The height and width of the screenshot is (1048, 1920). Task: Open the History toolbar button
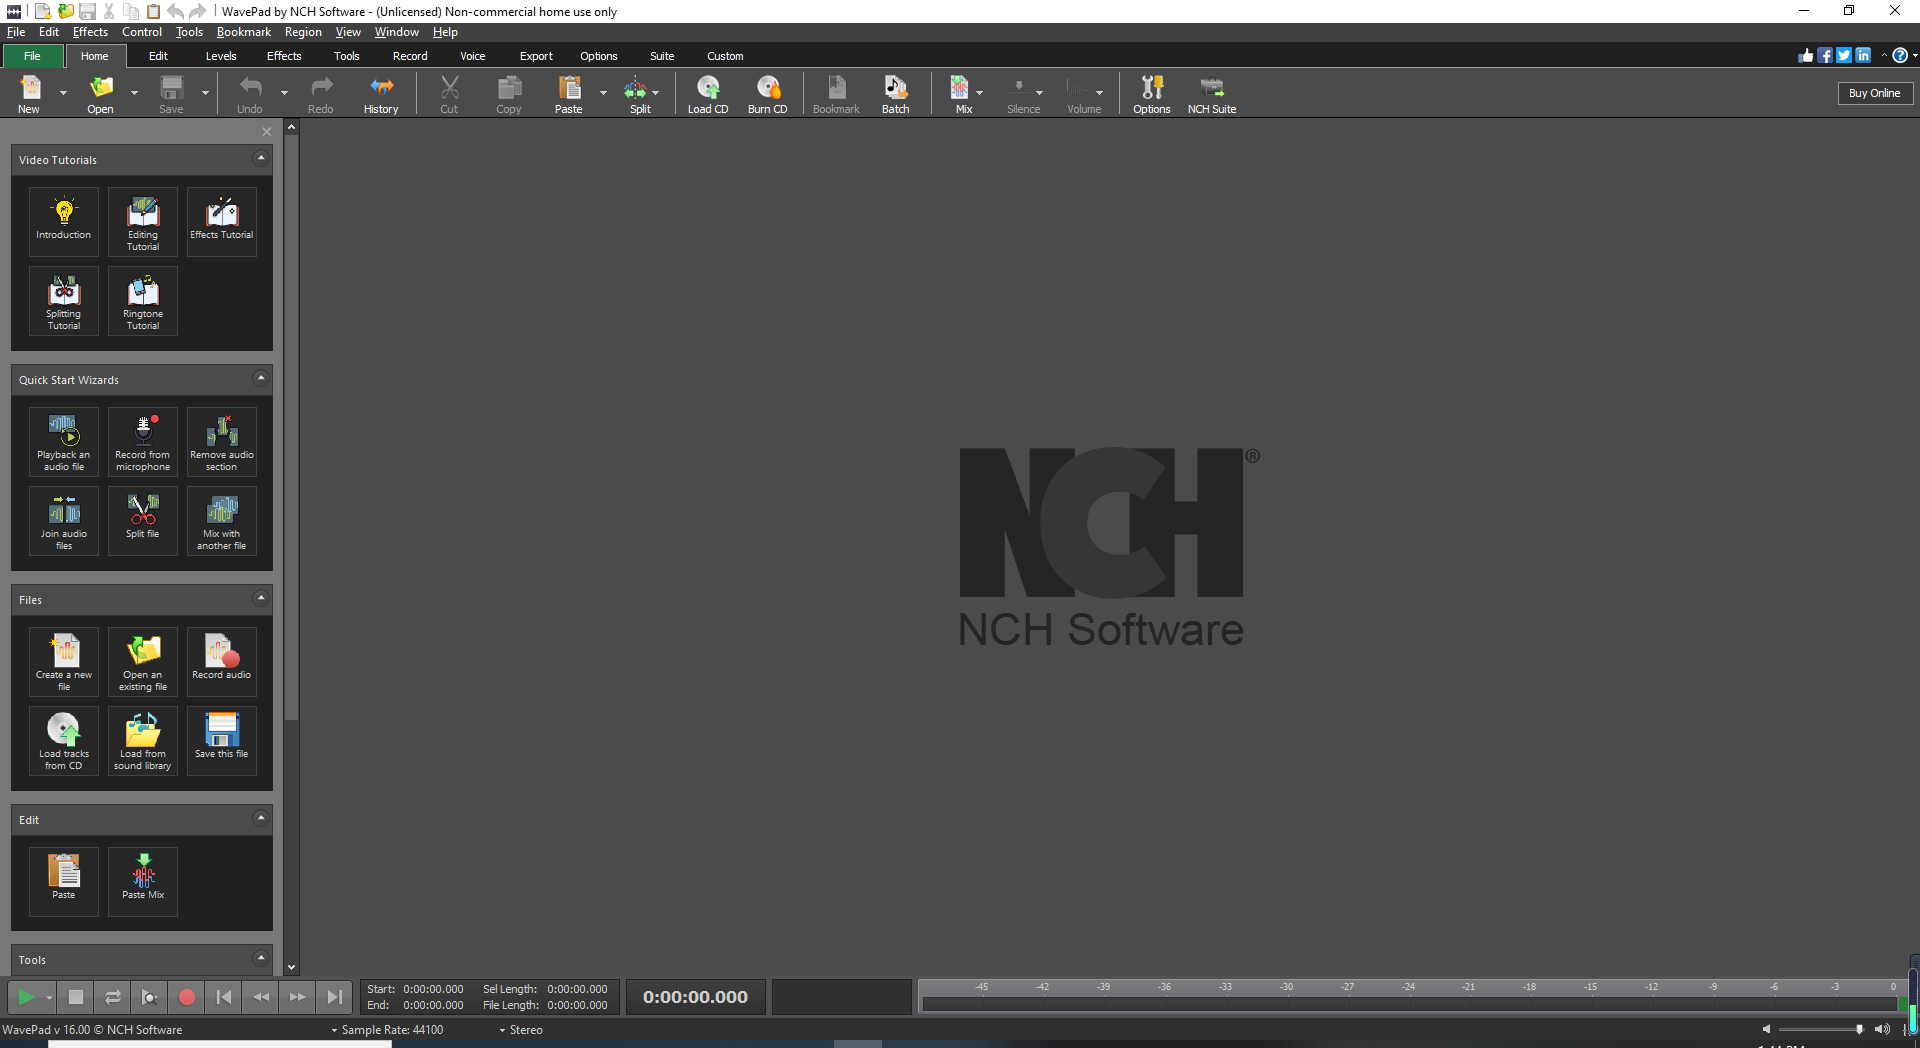381,95
